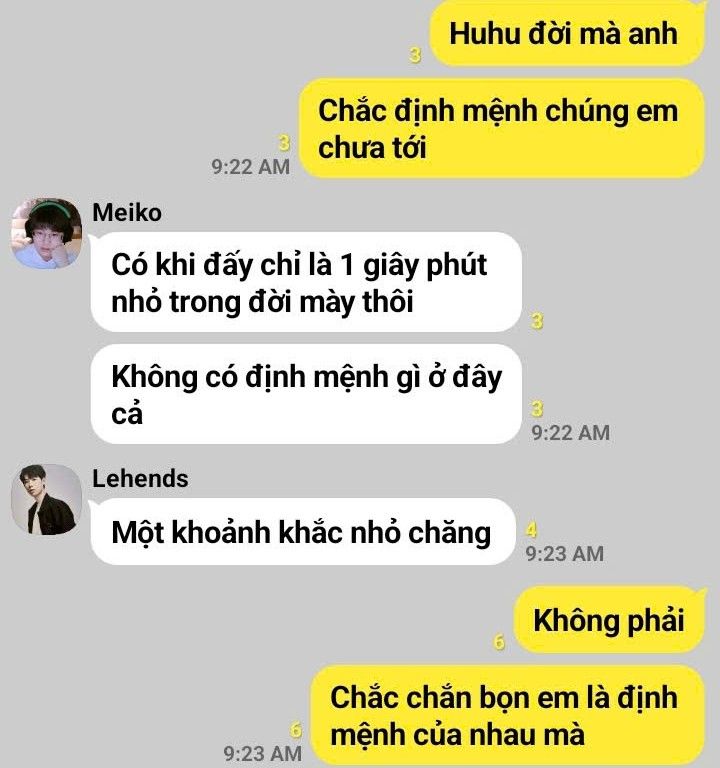Open Meiko's profile picture
The image size is (720, 768).
[x=47, y=233]
